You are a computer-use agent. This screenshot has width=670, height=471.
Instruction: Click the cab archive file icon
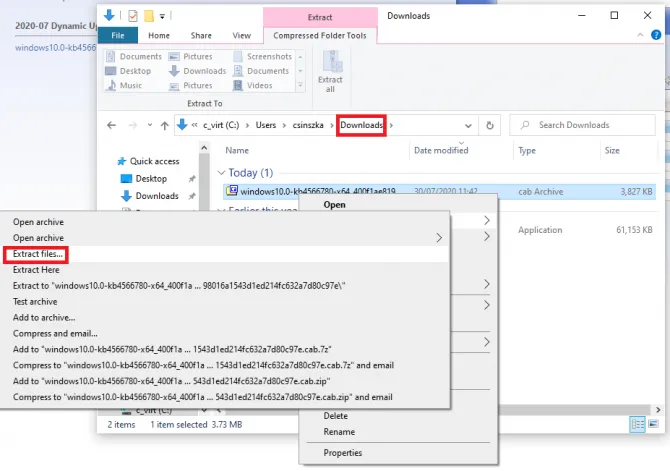point(232,190)
